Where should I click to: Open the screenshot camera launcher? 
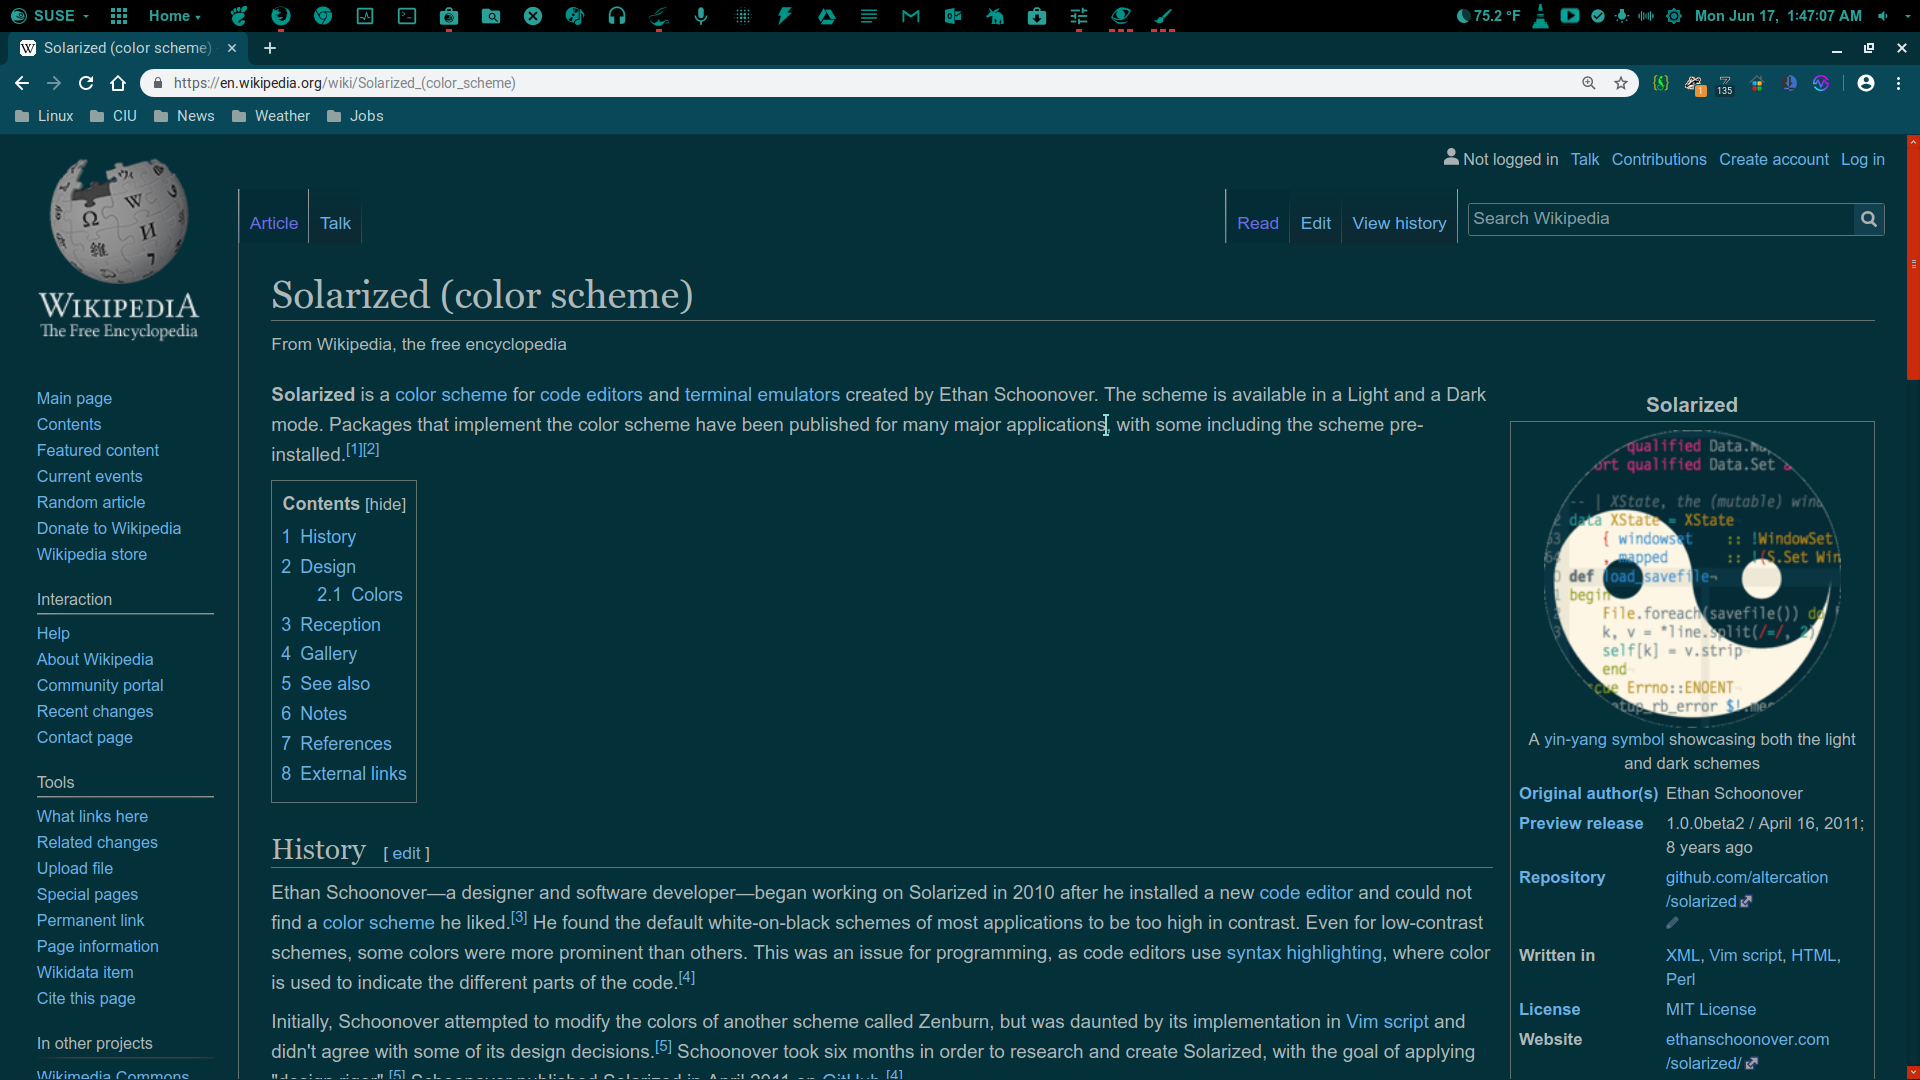click(x=449, y=16)
